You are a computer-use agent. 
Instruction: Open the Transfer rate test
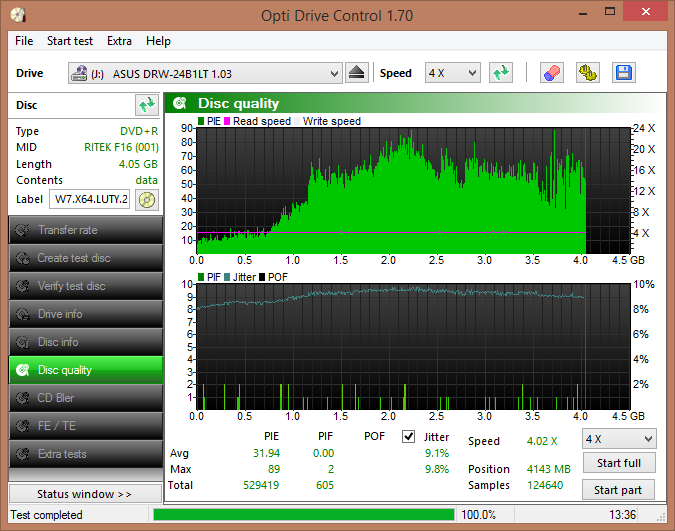coord(86,230)
